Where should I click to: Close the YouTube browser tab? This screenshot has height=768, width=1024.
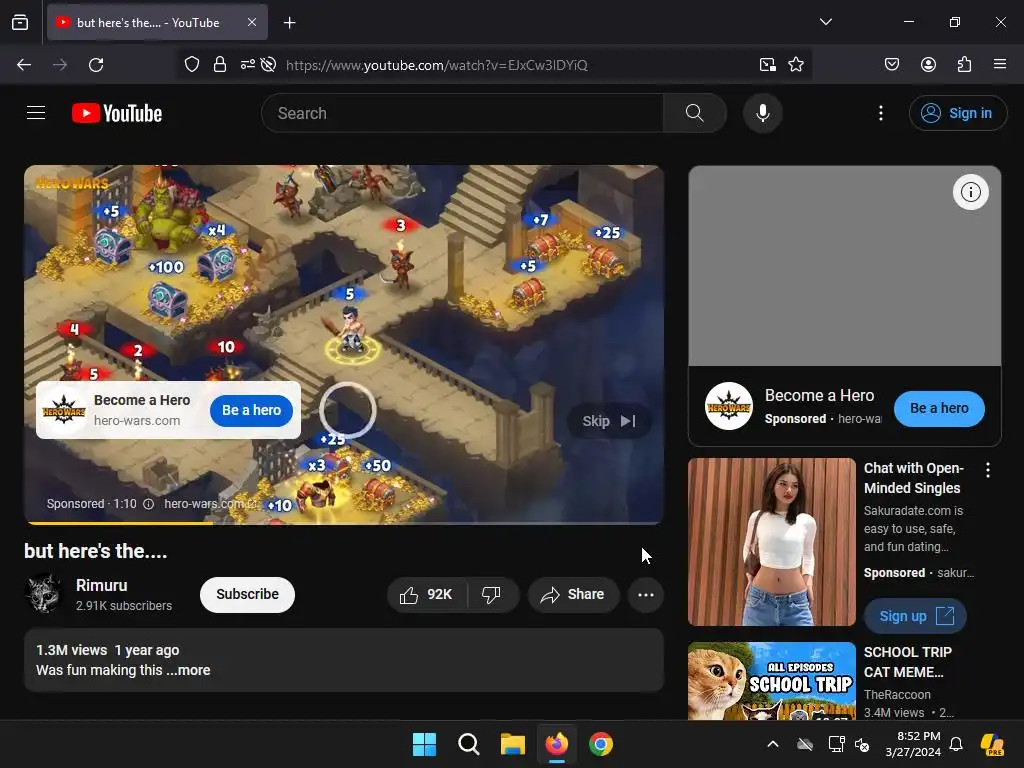tap(252, 22)
